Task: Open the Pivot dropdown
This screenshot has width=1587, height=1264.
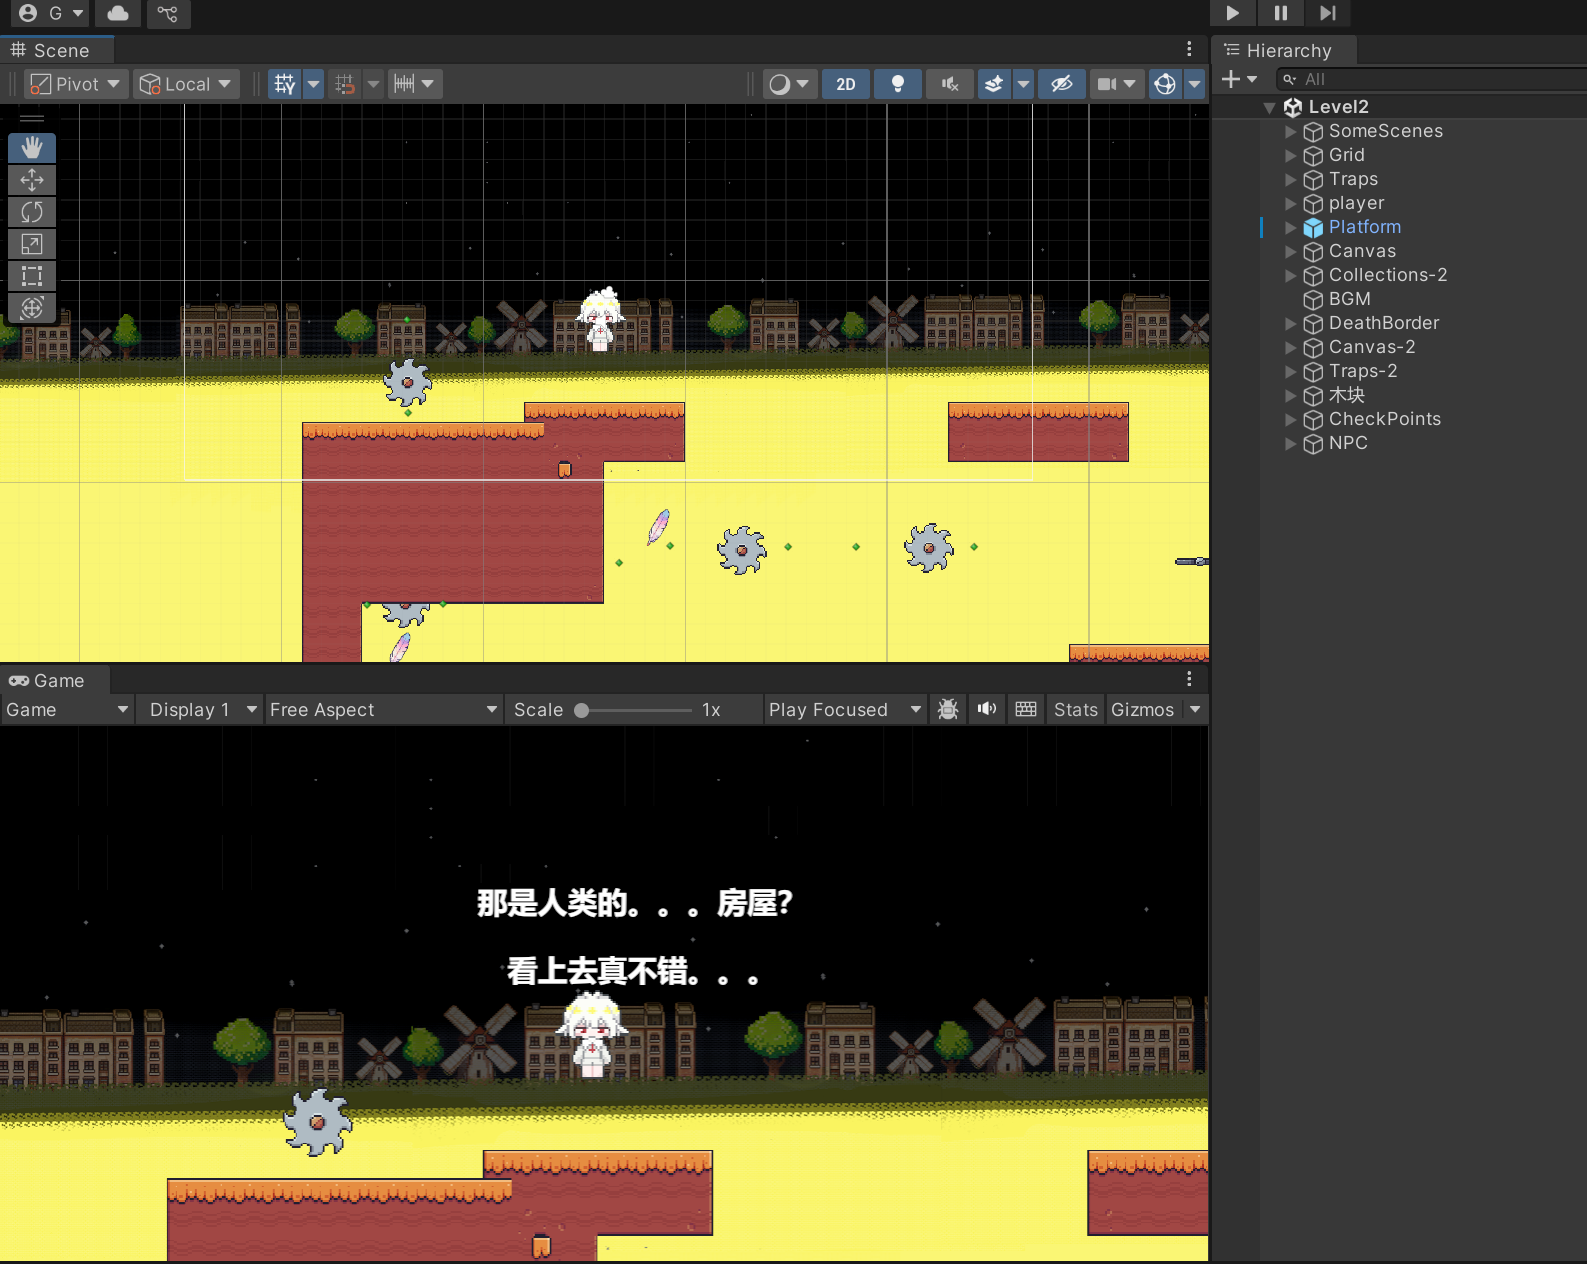Action: pyautogui.click(x=76, y=84)
